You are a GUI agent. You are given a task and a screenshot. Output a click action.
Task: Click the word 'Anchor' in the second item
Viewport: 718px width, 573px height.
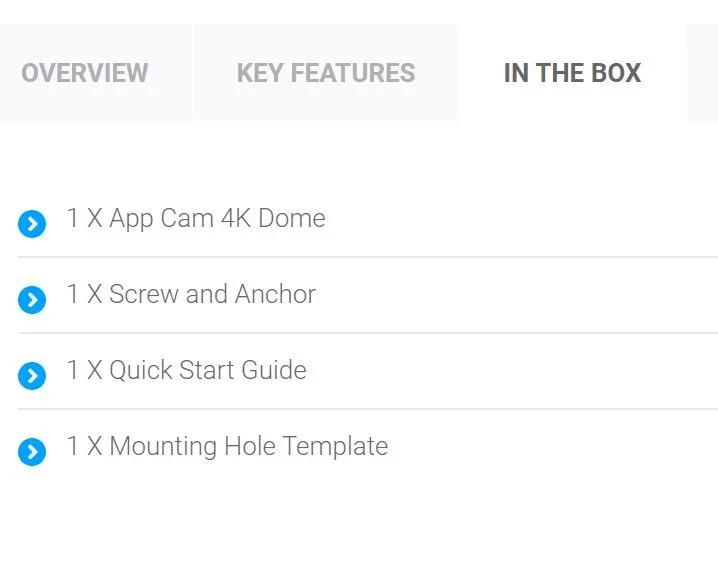275,294
